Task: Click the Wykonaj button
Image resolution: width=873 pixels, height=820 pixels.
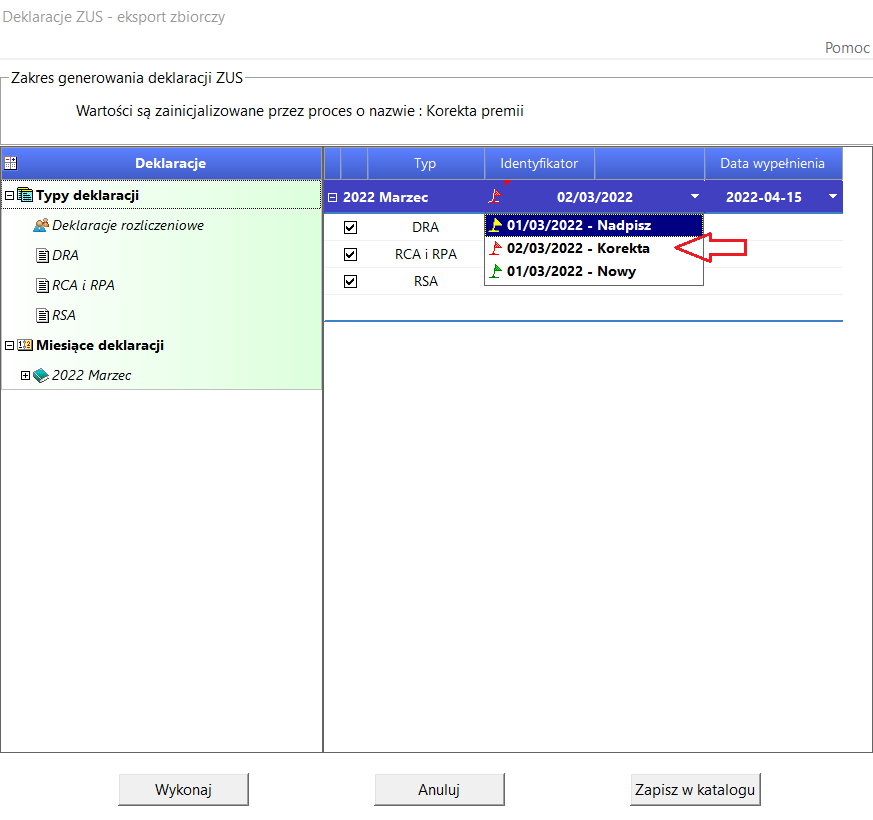Action: (x=183, y=789)
